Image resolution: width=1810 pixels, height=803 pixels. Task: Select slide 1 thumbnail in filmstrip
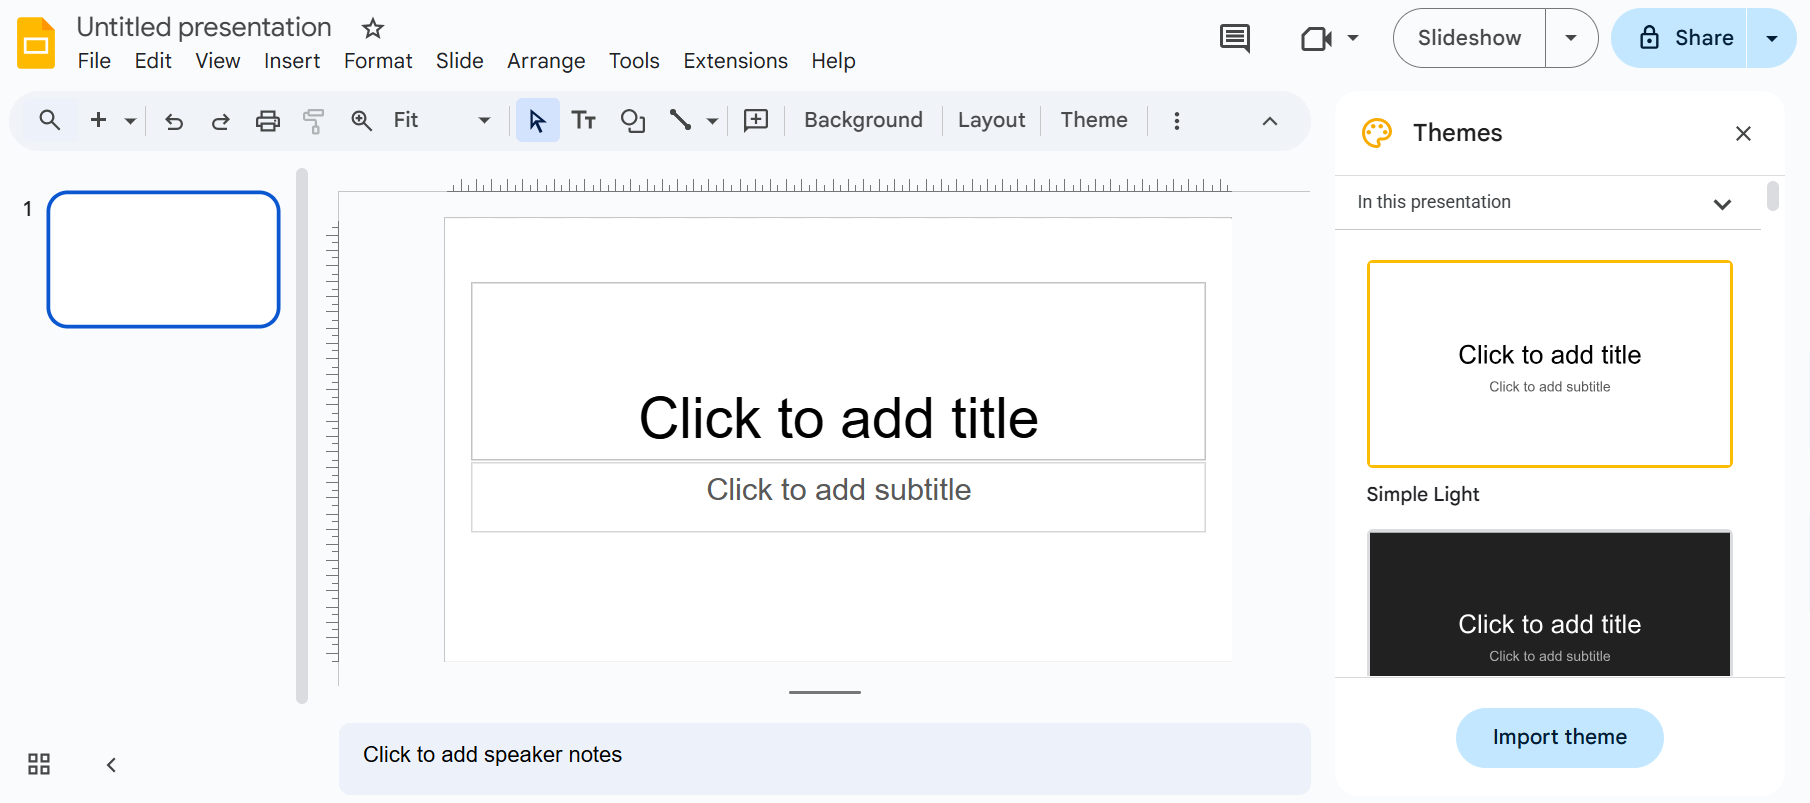(x=163, y=259)
